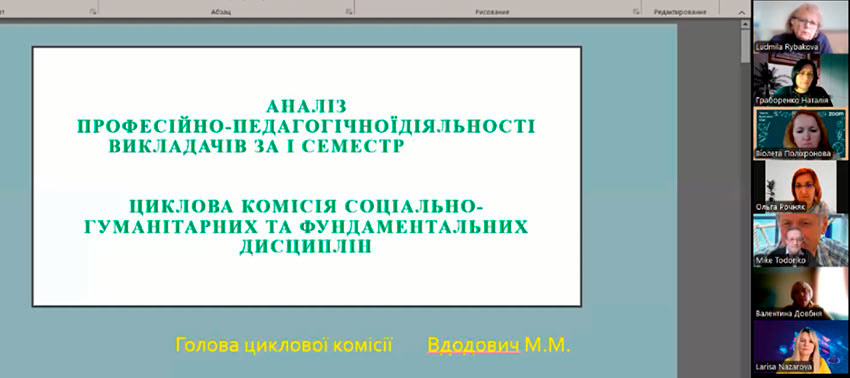Click the line ВИКЛАДАЧІВ ЗА І СЕМЕСТР
The image size is (850, 378).
point(257,146)
